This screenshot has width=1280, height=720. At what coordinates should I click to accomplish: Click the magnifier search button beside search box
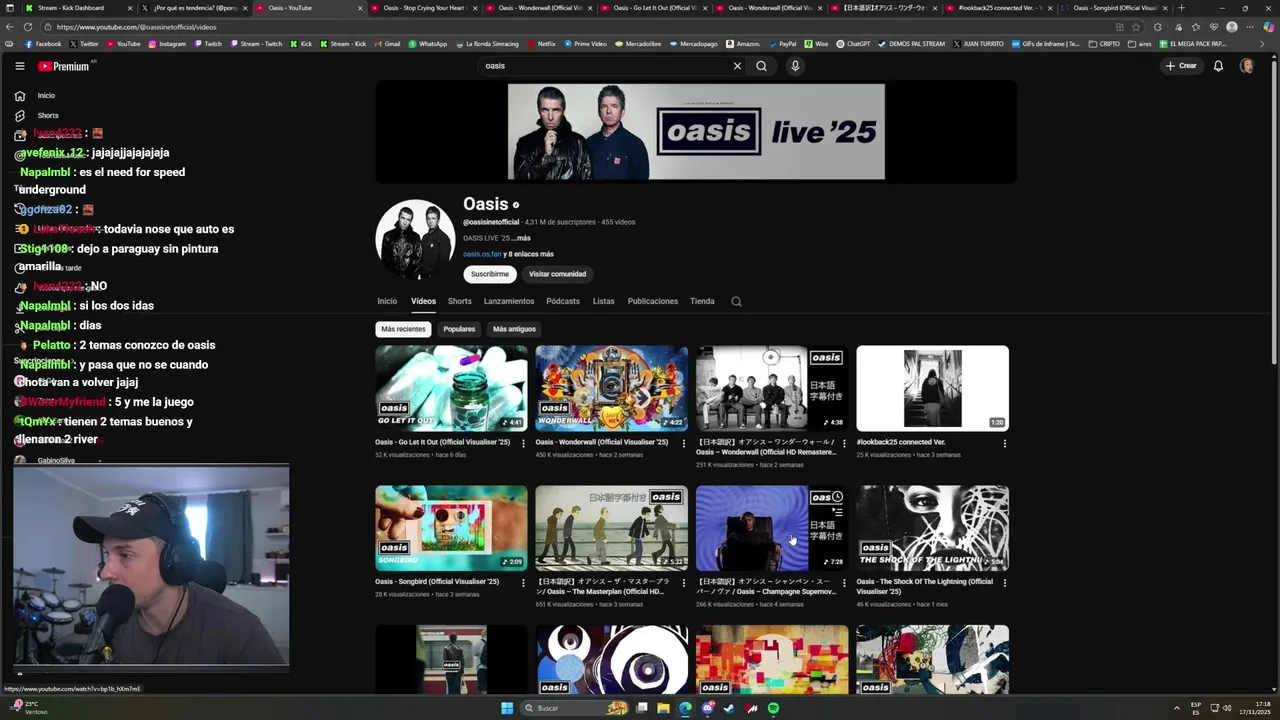click(x=762, y=66)
